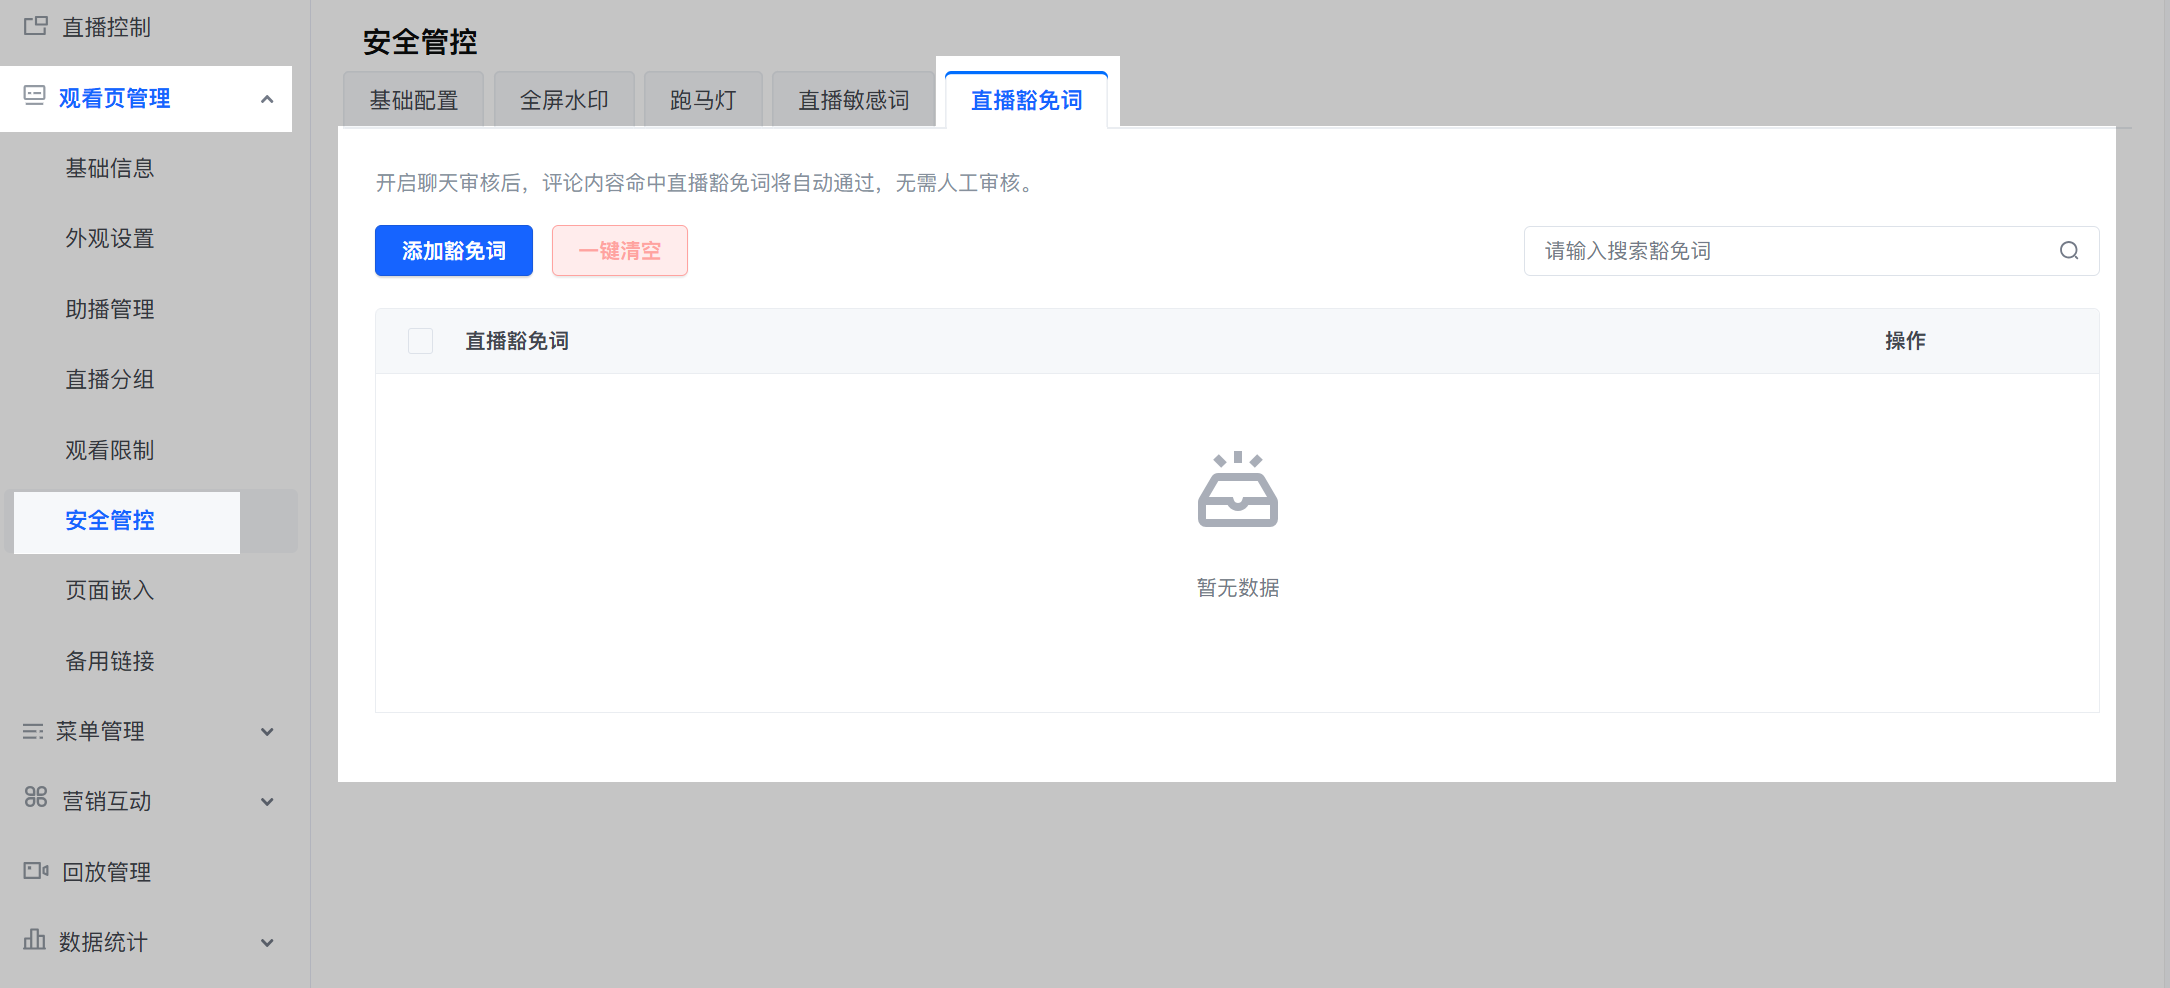2170x988 pixels.
Task: Click the 菜单管理 list icon
Action: point(33,732)
